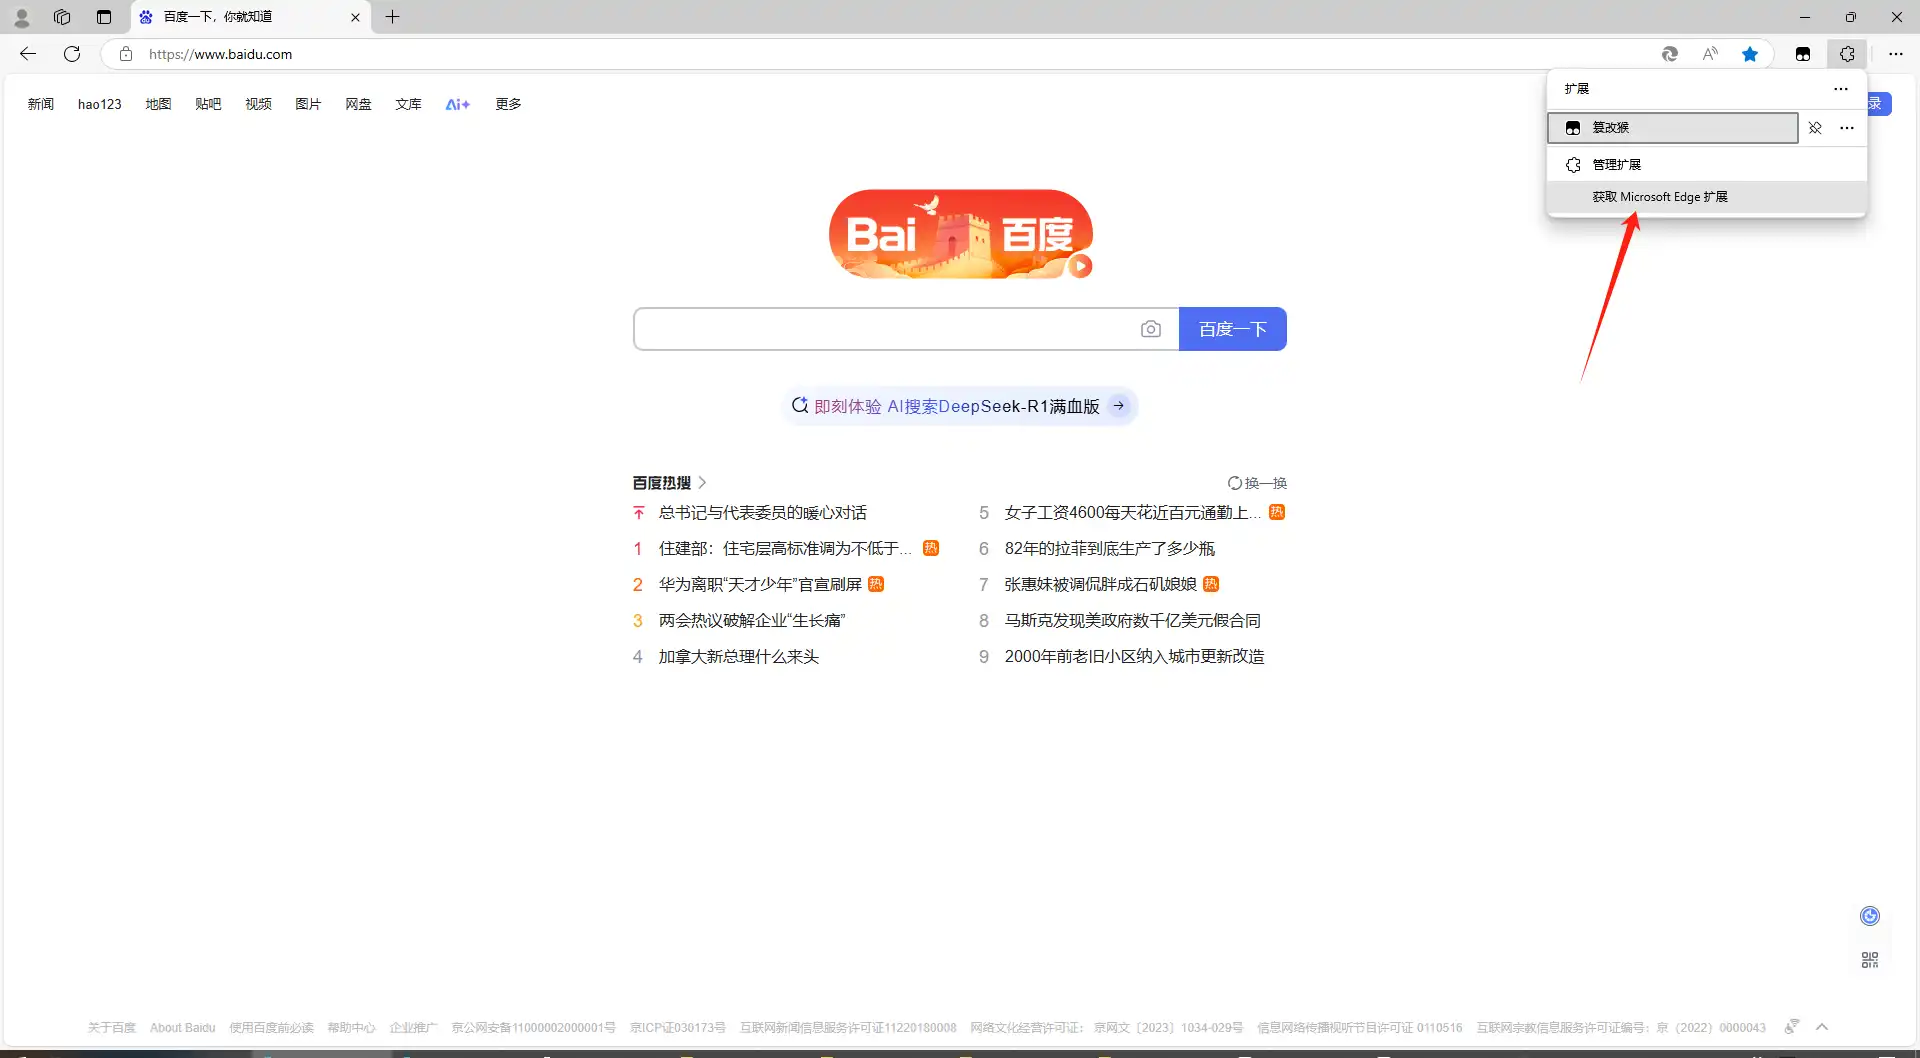This screenshot has width=1920, height=1058.
Task: Open the ... options for 篡改猴 extension
Action: pos(1846,128)
